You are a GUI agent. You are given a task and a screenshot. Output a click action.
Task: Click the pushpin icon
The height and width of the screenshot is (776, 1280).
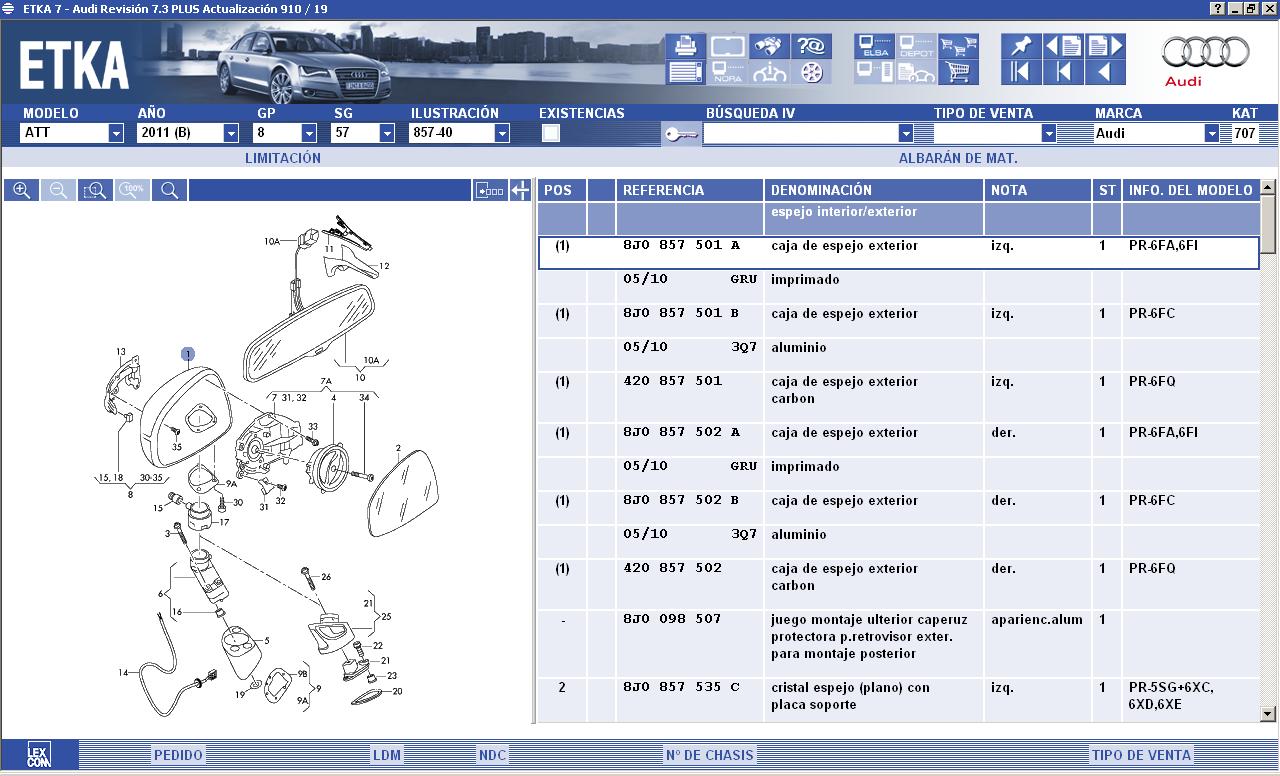[x=1020, y=46]
